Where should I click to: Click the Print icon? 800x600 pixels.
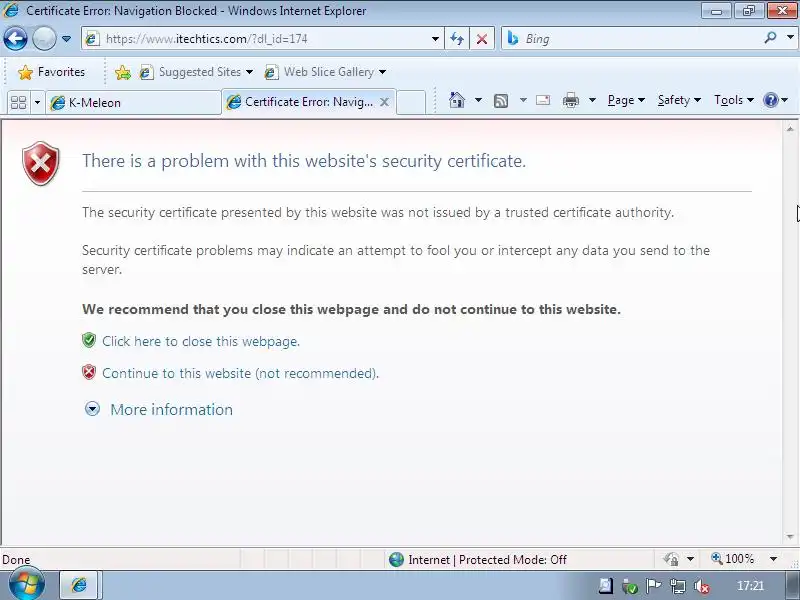tap(571, 100)
